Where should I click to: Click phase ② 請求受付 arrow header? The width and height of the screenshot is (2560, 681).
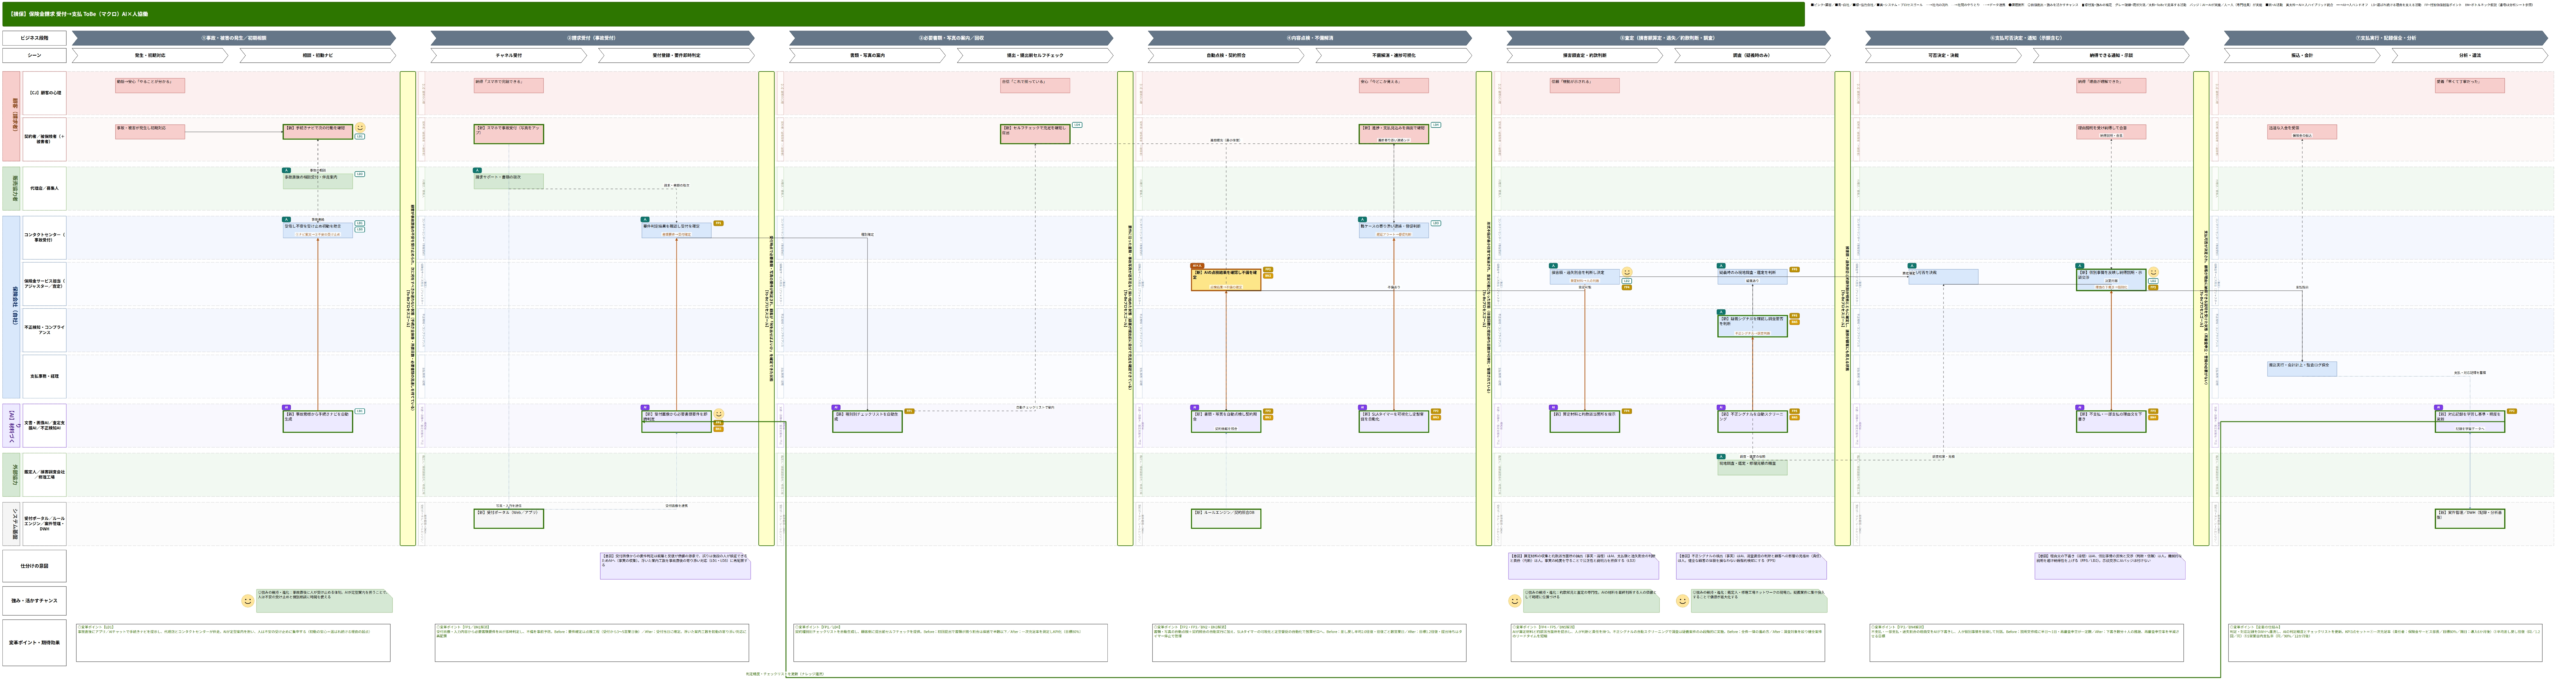point(592,38)
